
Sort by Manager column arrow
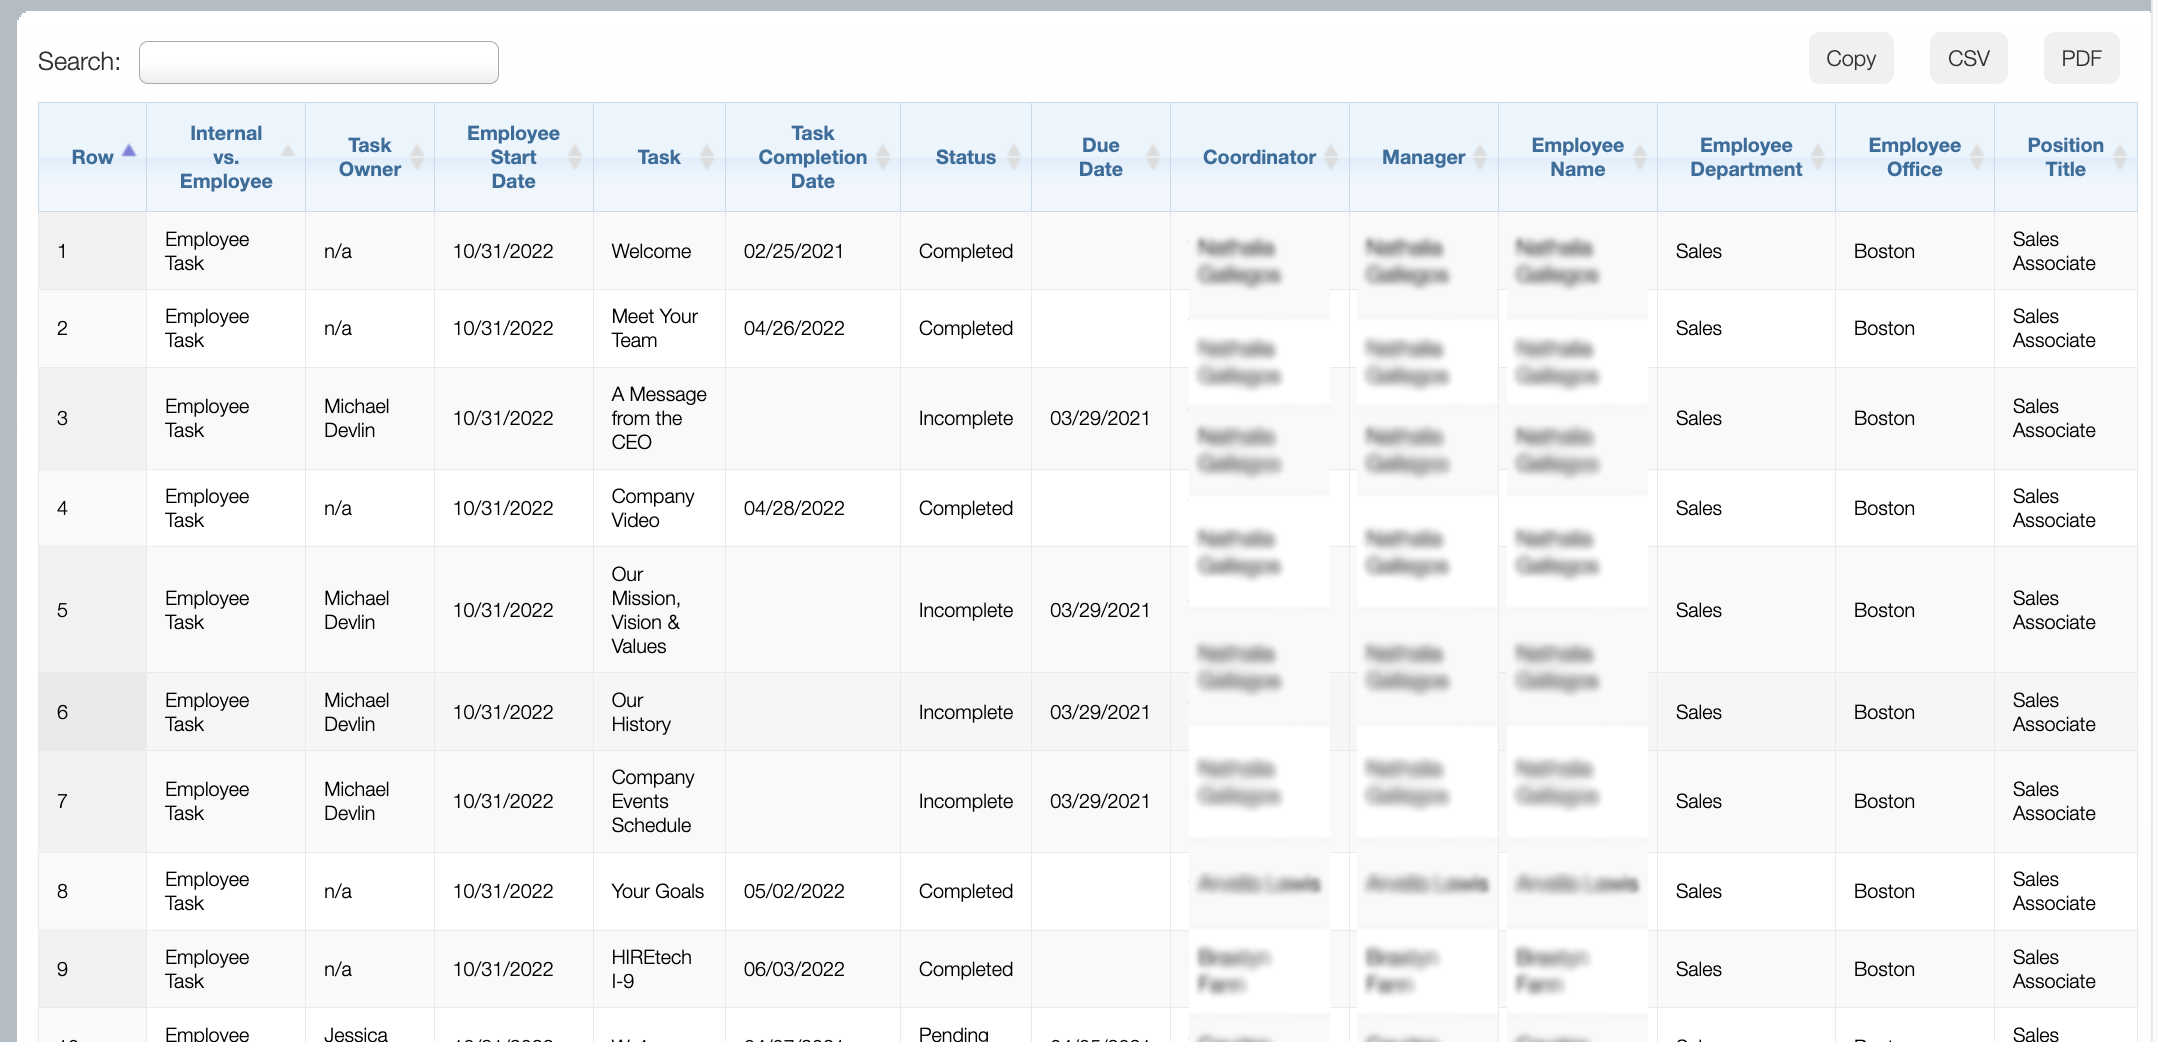[1480, 157]
